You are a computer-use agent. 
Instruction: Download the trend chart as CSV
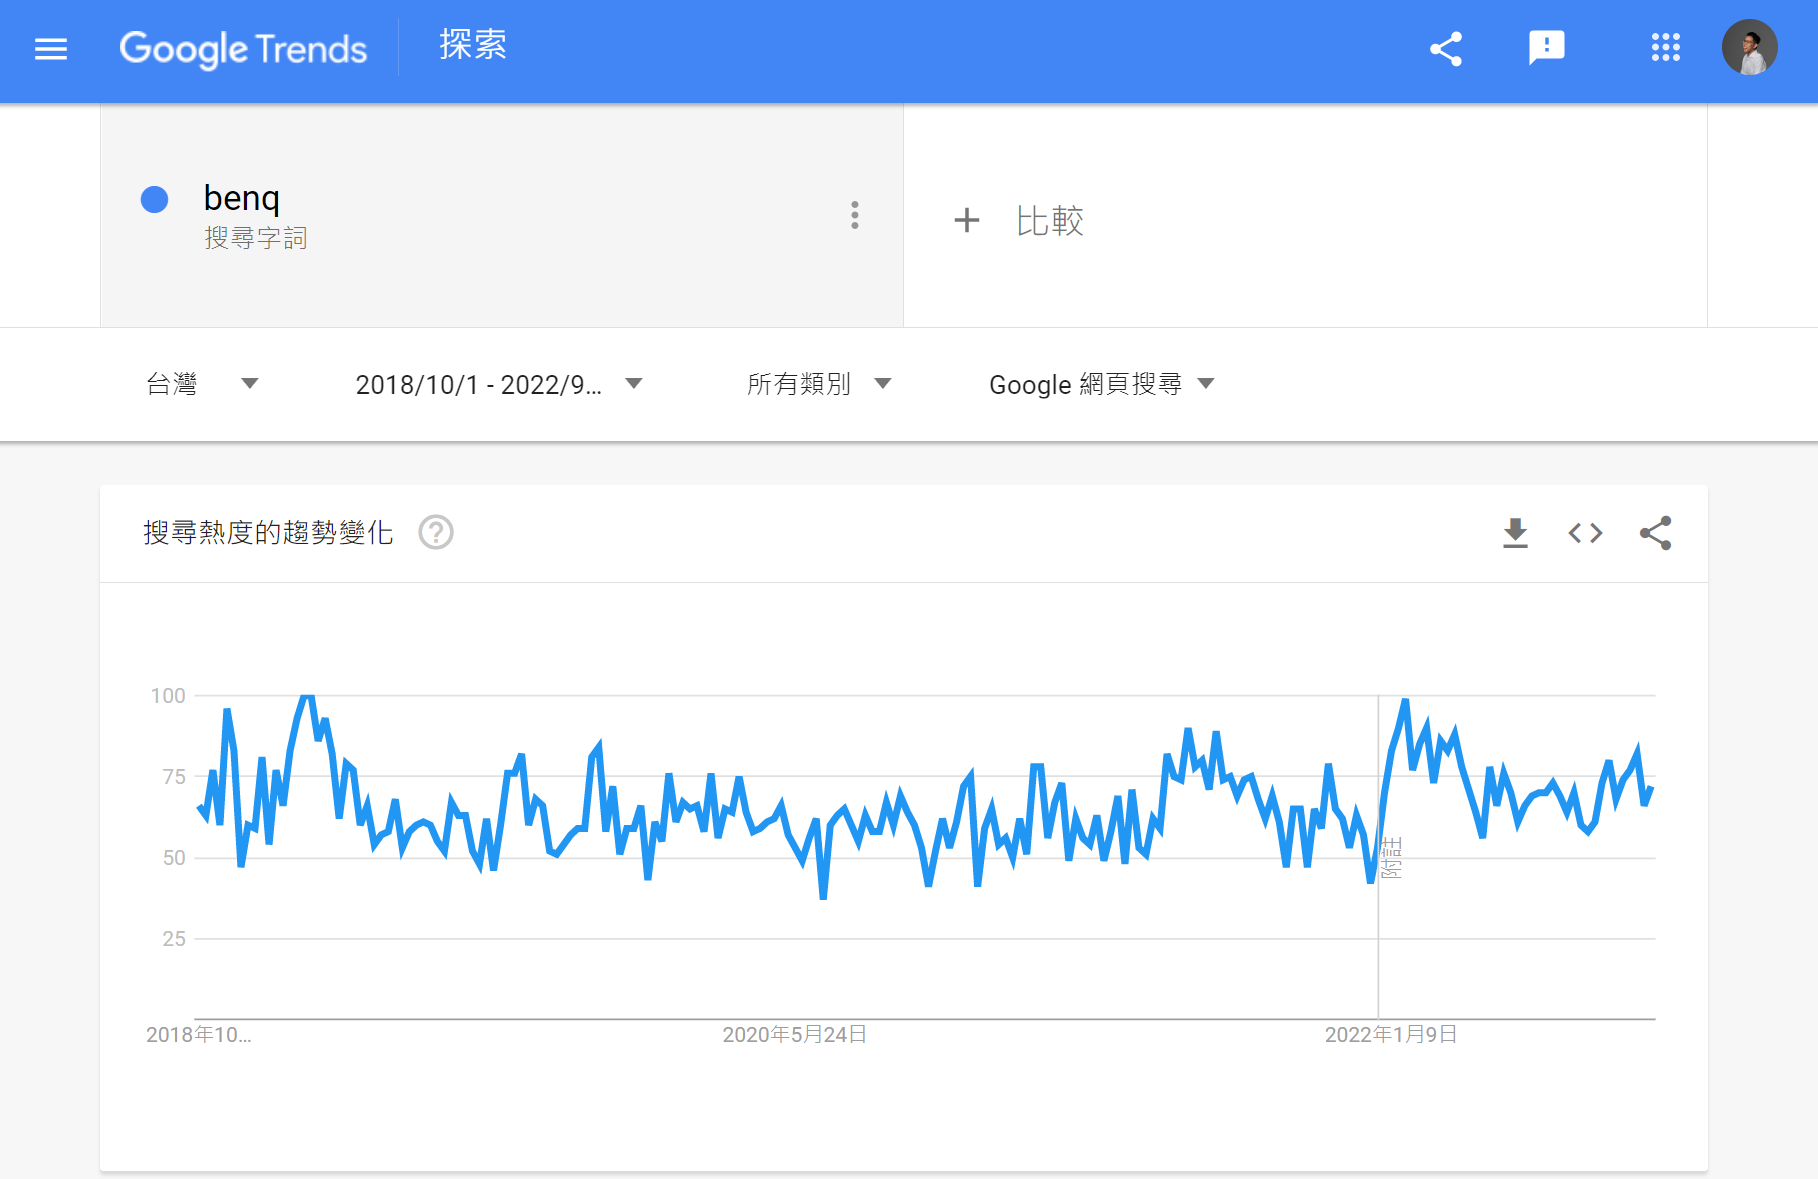tap(1515, 533)
